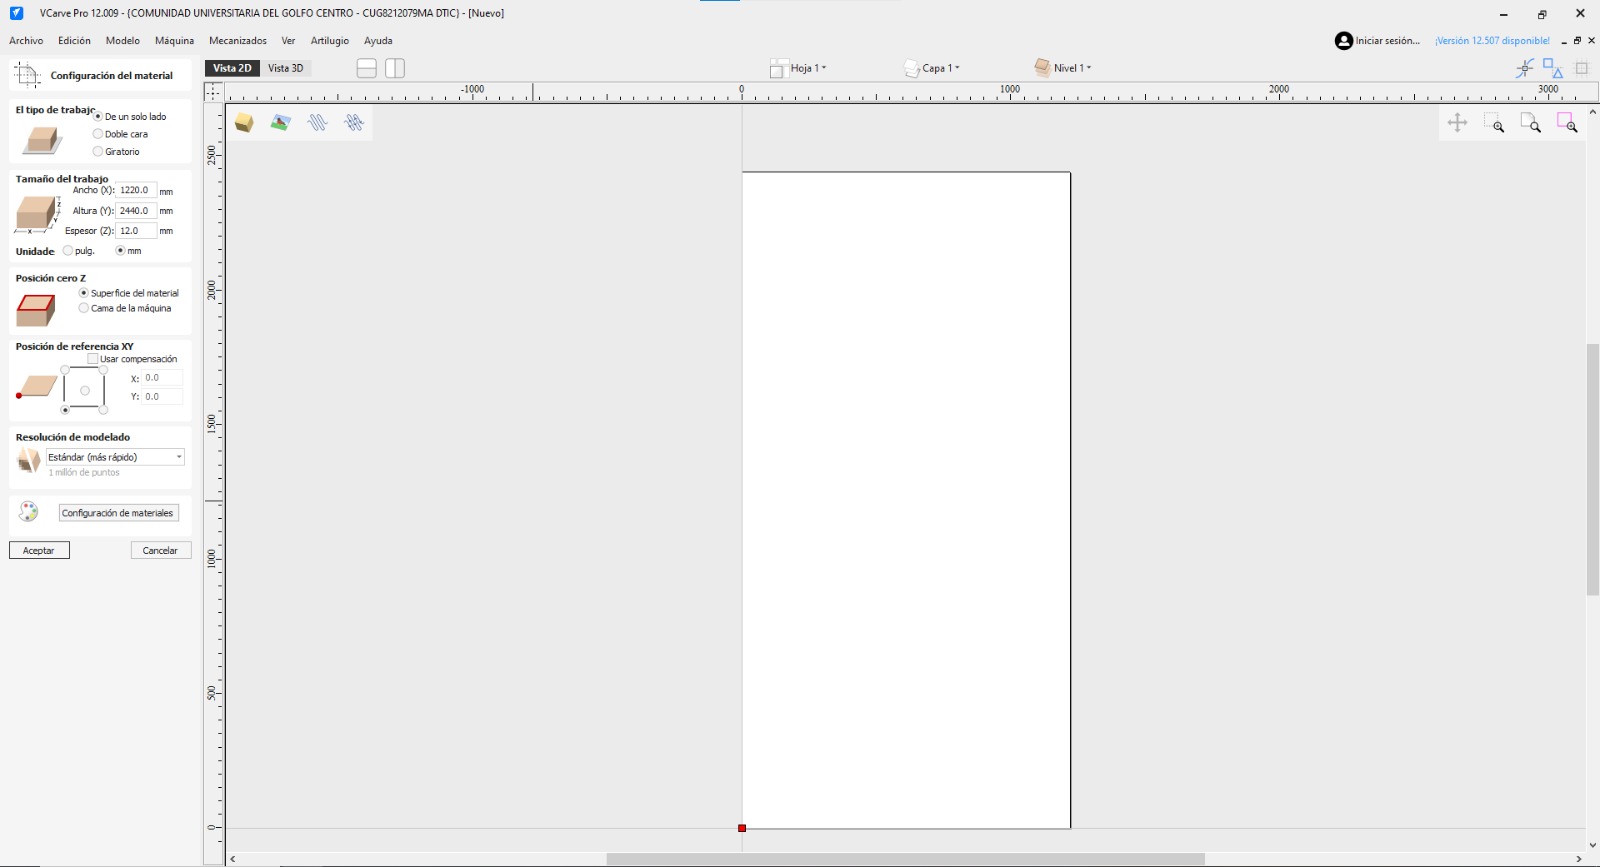This screenshot has height=867, width=1600.
Task: Follow the '¡Versión 12.507 disponible!' link
Action: 1492,41
